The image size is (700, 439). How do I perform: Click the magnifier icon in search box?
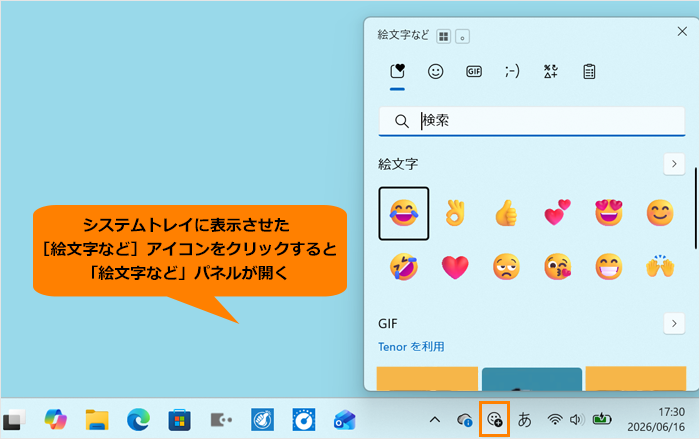(402, 121)
